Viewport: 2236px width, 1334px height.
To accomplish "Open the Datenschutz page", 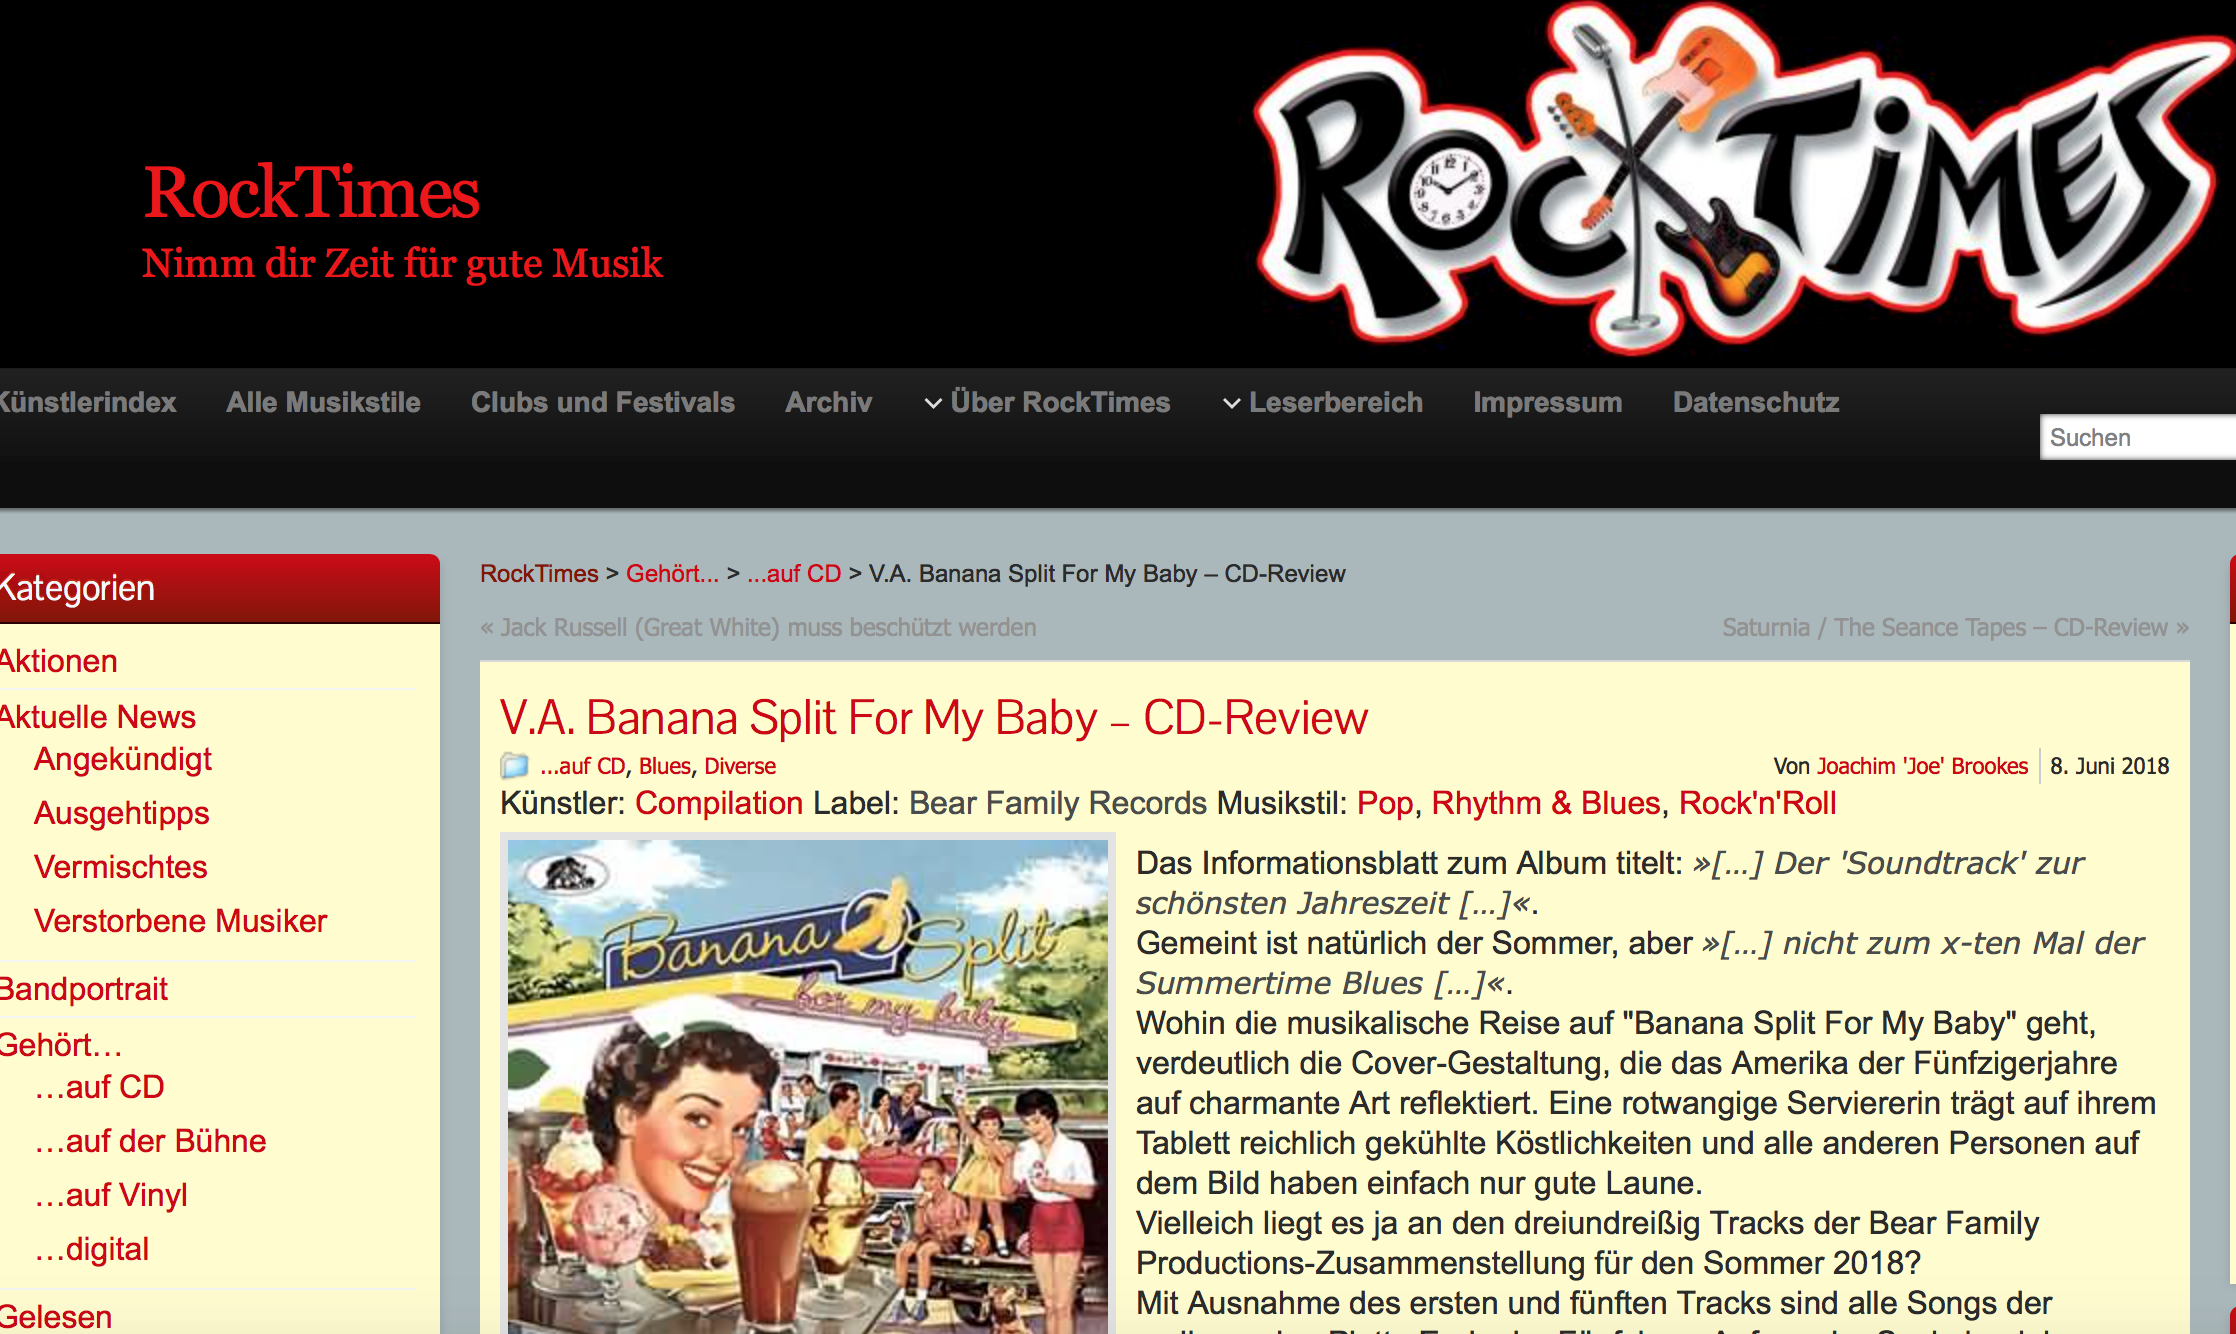I will (1756, 402).
